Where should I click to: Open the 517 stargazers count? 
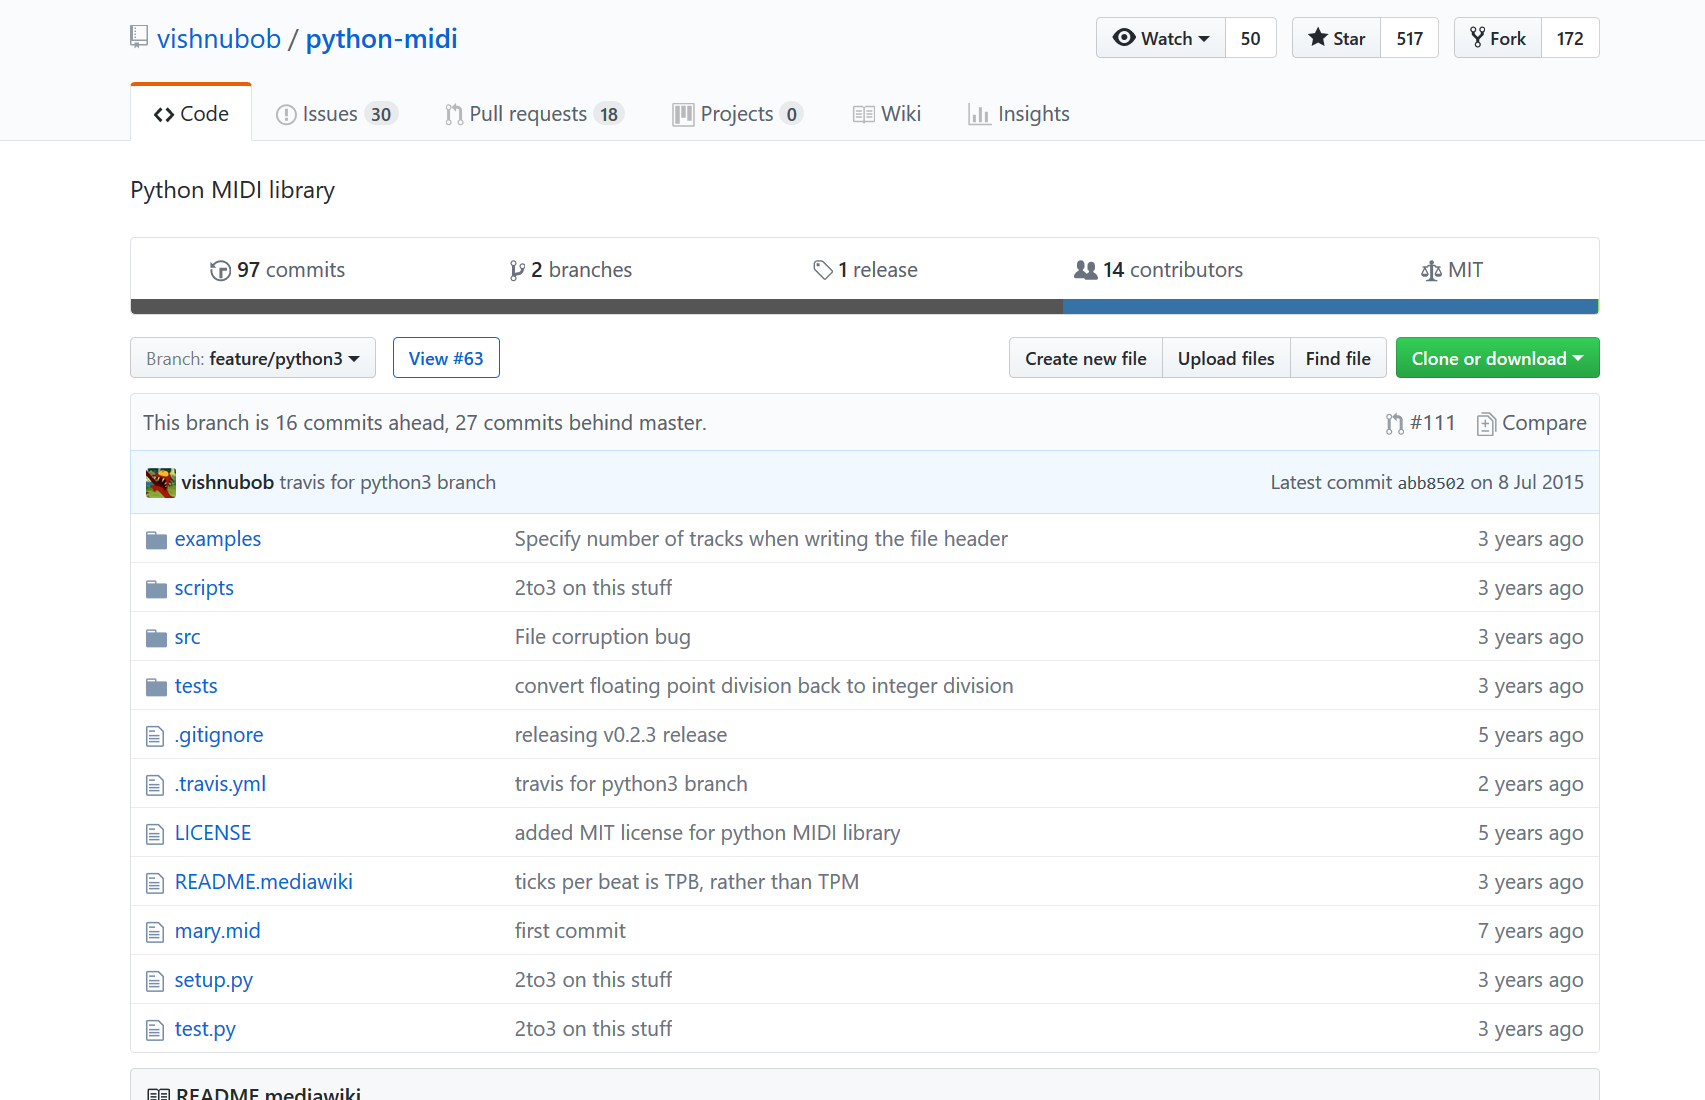(1409, 38)
